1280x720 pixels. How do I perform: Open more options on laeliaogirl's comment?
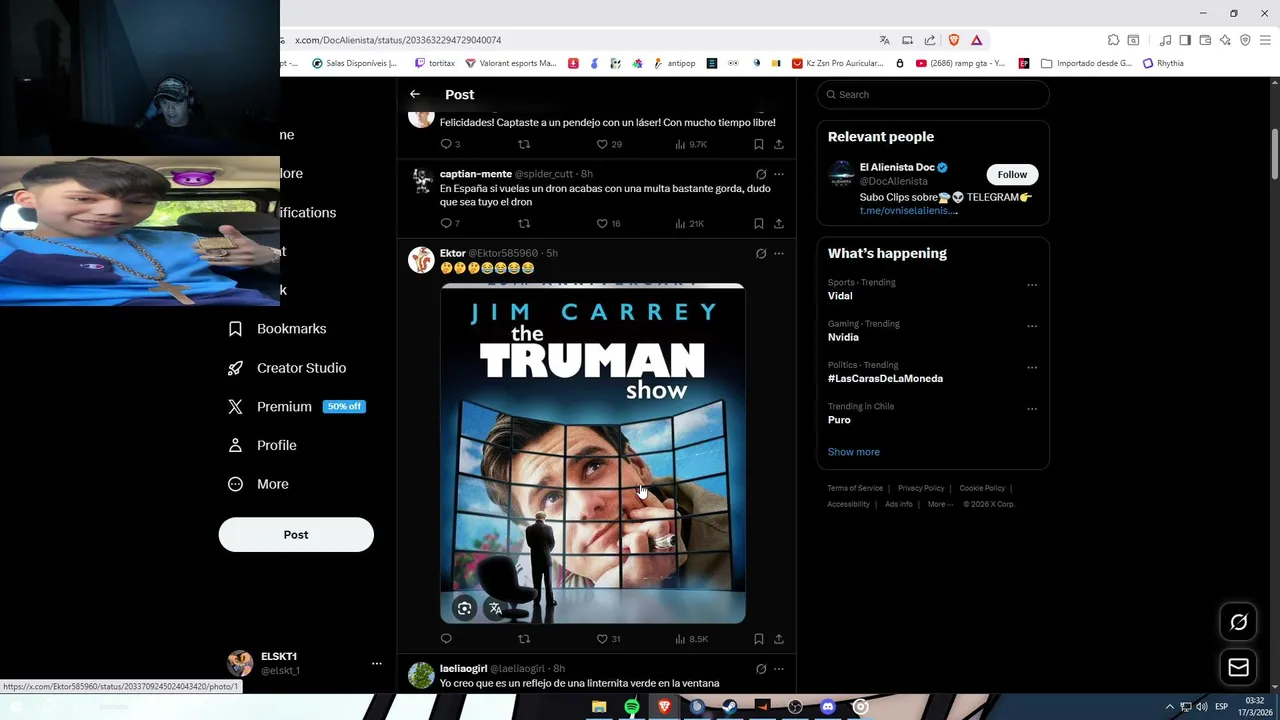(779, 669)
